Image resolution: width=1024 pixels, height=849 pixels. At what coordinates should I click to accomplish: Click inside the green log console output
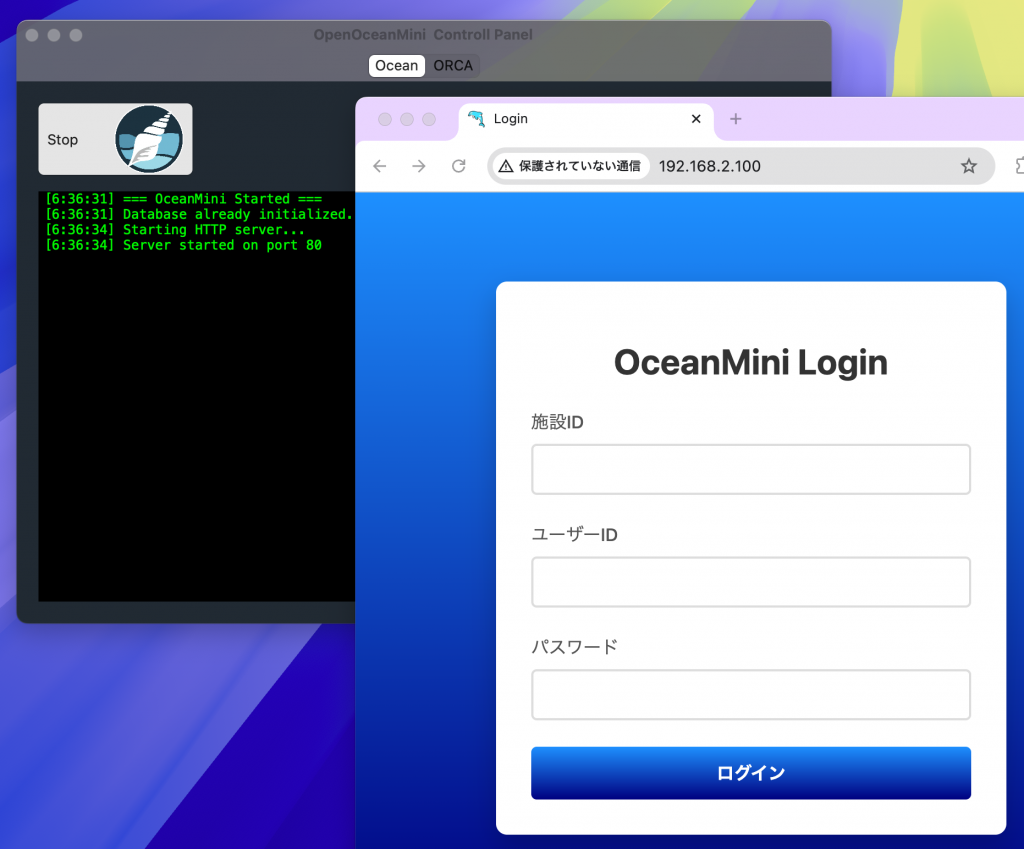click(x=196, y=400)
